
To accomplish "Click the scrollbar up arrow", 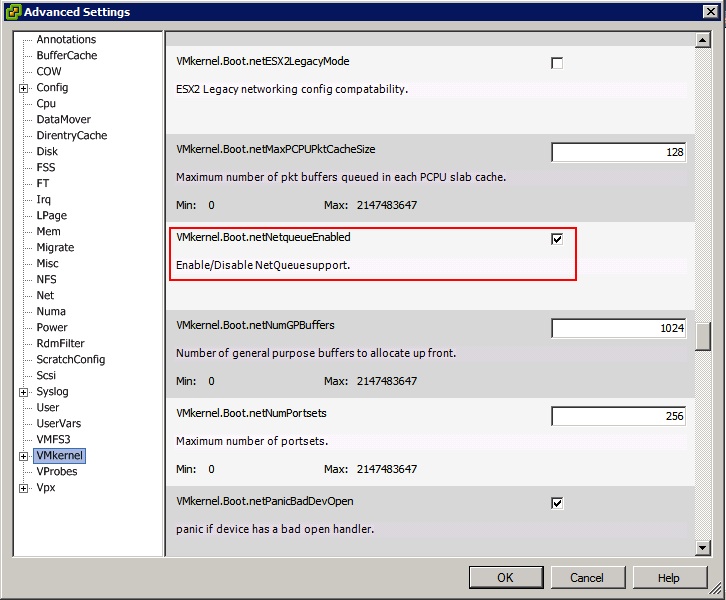I will point(702,40).
